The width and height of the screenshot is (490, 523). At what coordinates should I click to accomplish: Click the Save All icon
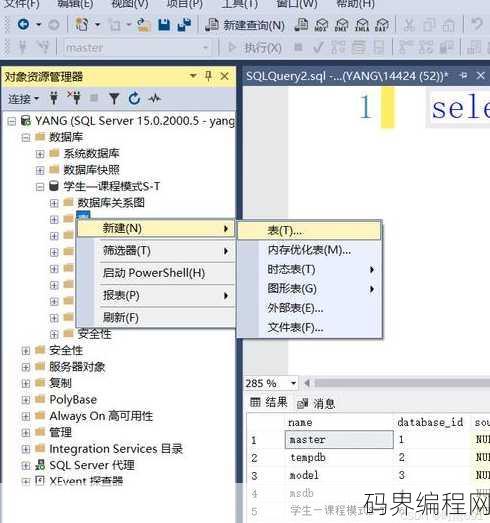184,25
